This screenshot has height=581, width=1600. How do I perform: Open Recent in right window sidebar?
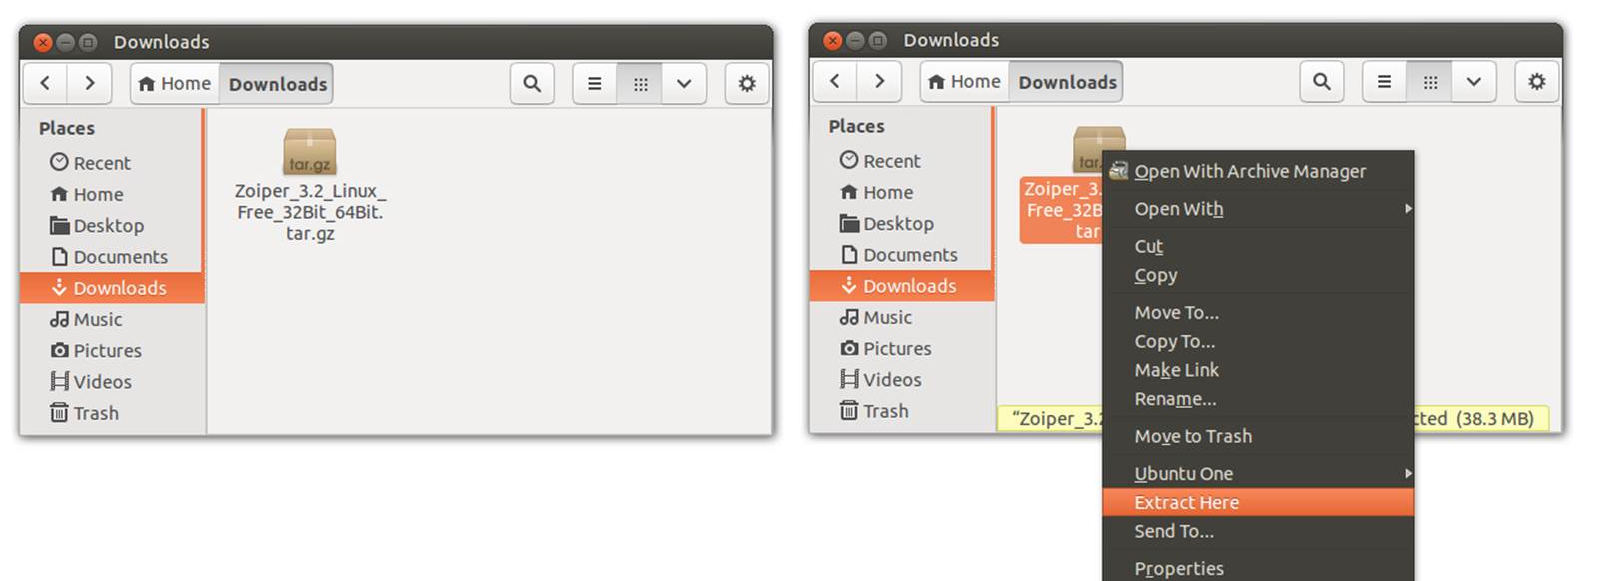902,161
